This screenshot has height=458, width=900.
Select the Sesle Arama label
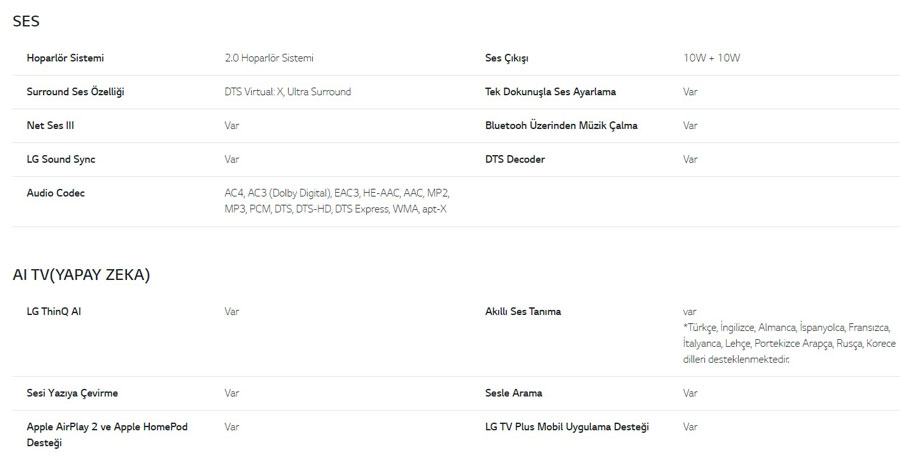point(514,393)
